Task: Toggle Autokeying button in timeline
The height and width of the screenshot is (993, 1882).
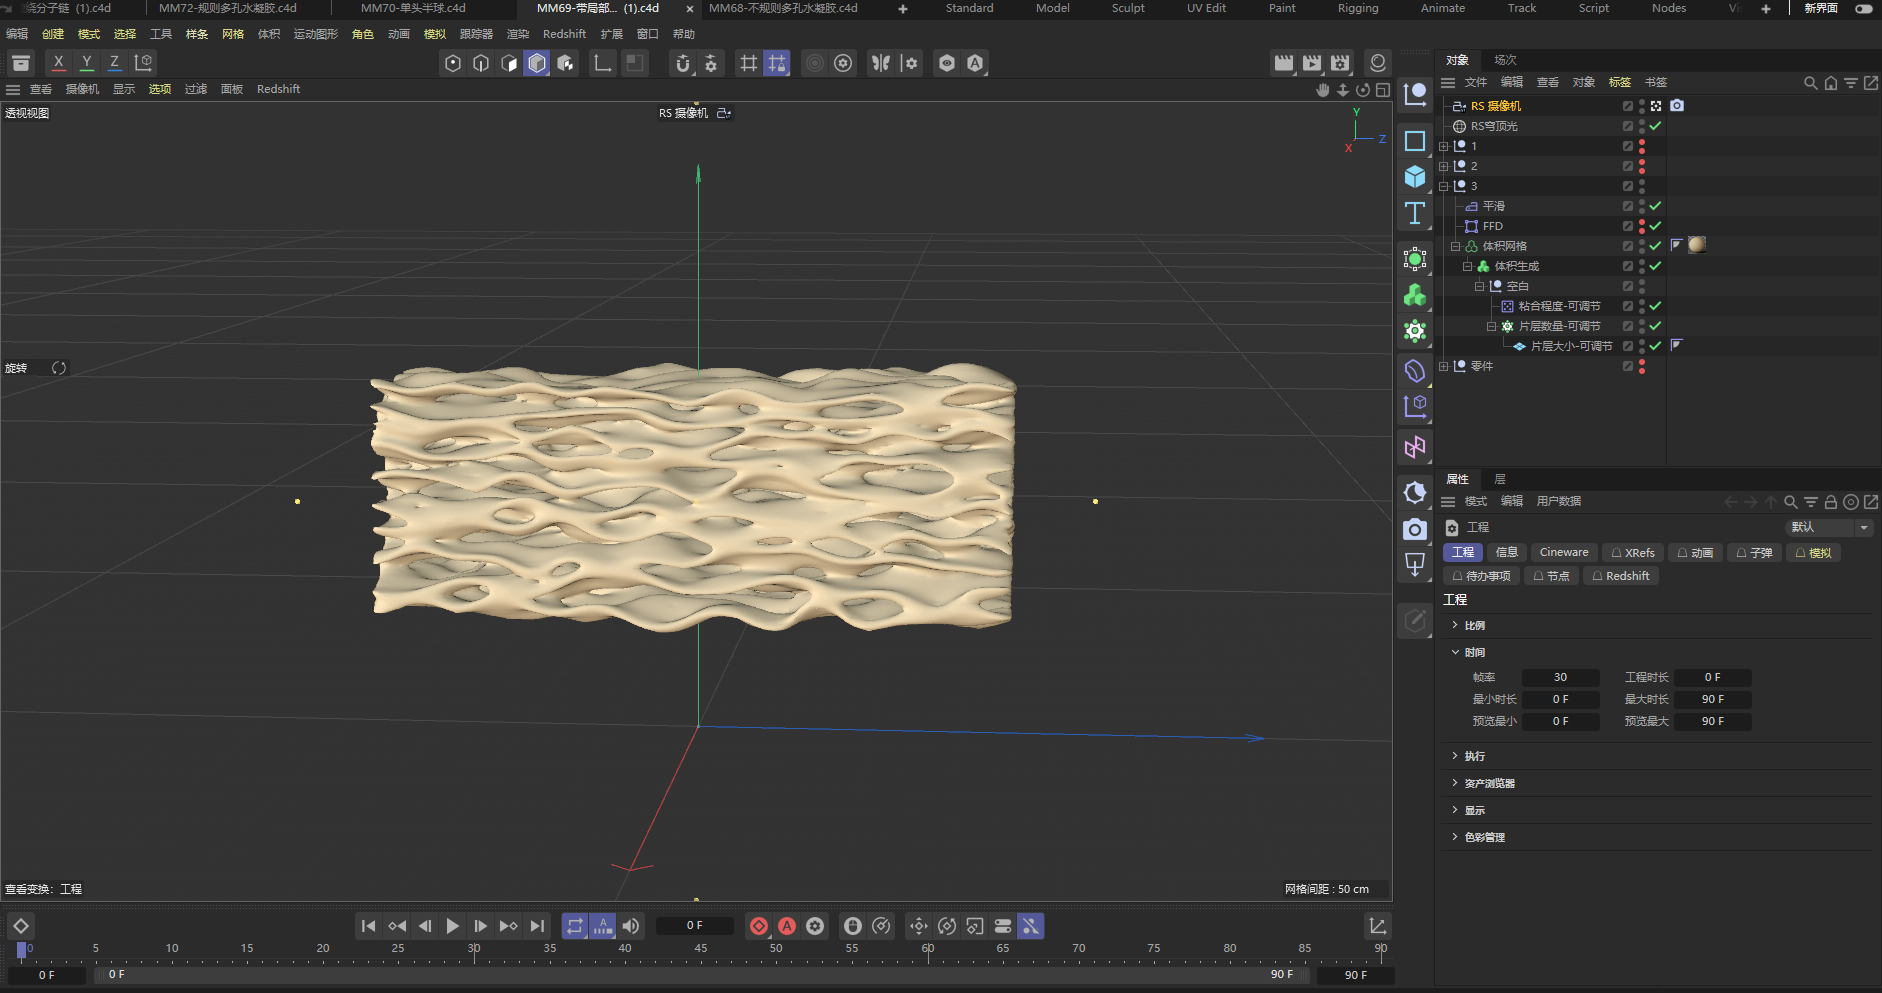Action: tap(787, 926)
